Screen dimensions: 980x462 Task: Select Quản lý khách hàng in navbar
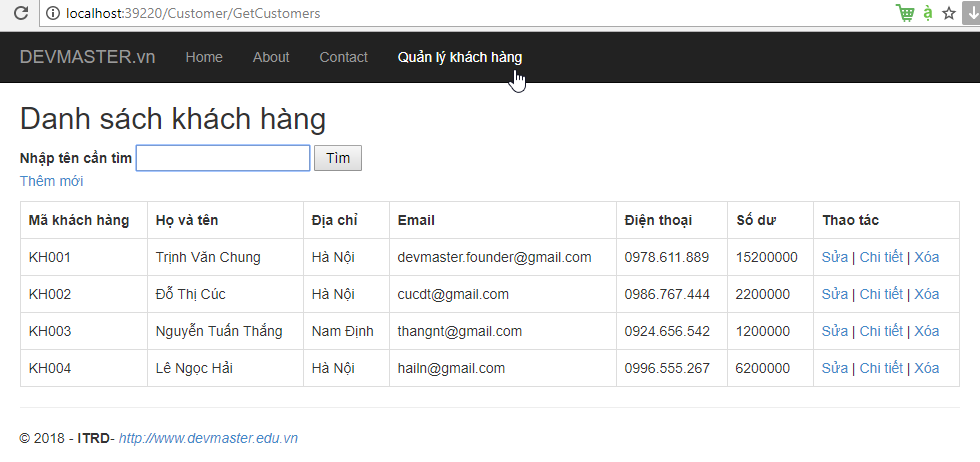pos(459,57)
